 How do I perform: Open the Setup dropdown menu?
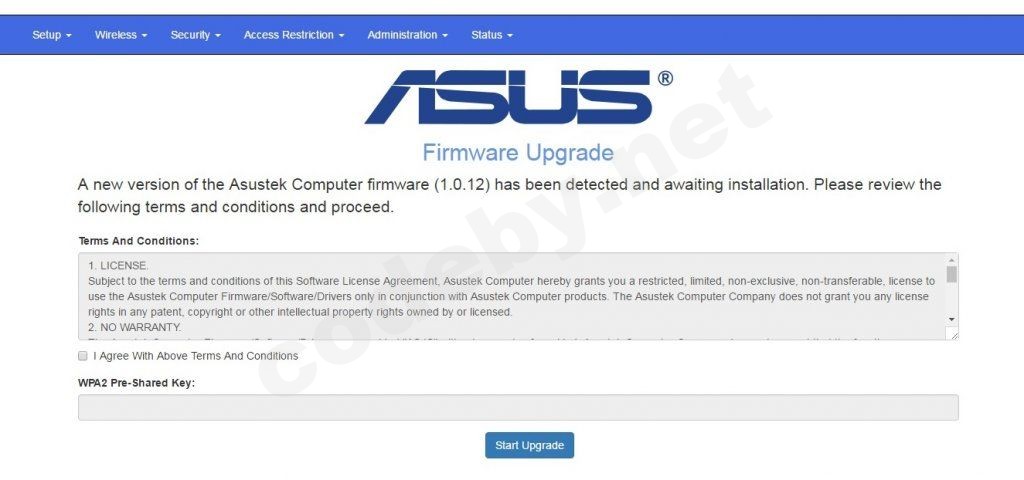coord(52,35)
